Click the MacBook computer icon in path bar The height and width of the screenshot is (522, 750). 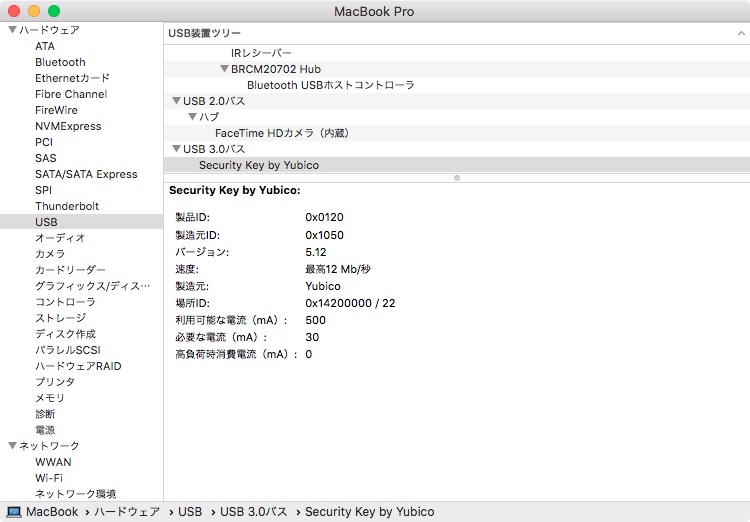[x=13, y=512]
